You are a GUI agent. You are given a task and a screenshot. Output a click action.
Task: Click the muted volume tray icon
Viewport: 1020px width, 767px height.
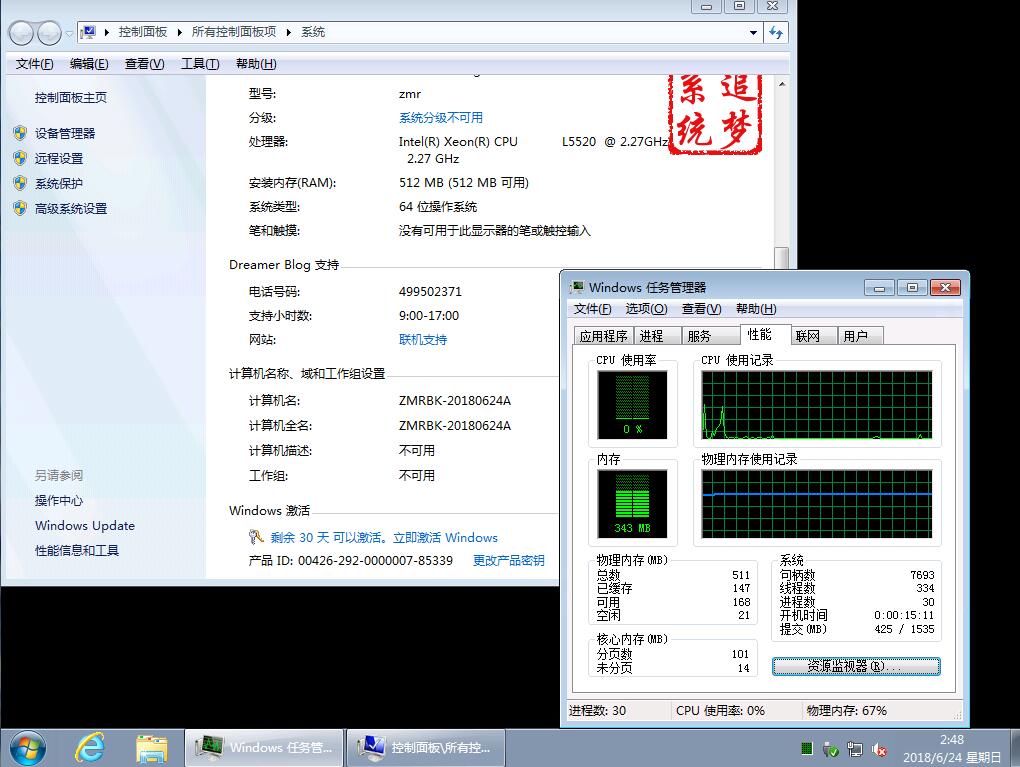(879, 749)
